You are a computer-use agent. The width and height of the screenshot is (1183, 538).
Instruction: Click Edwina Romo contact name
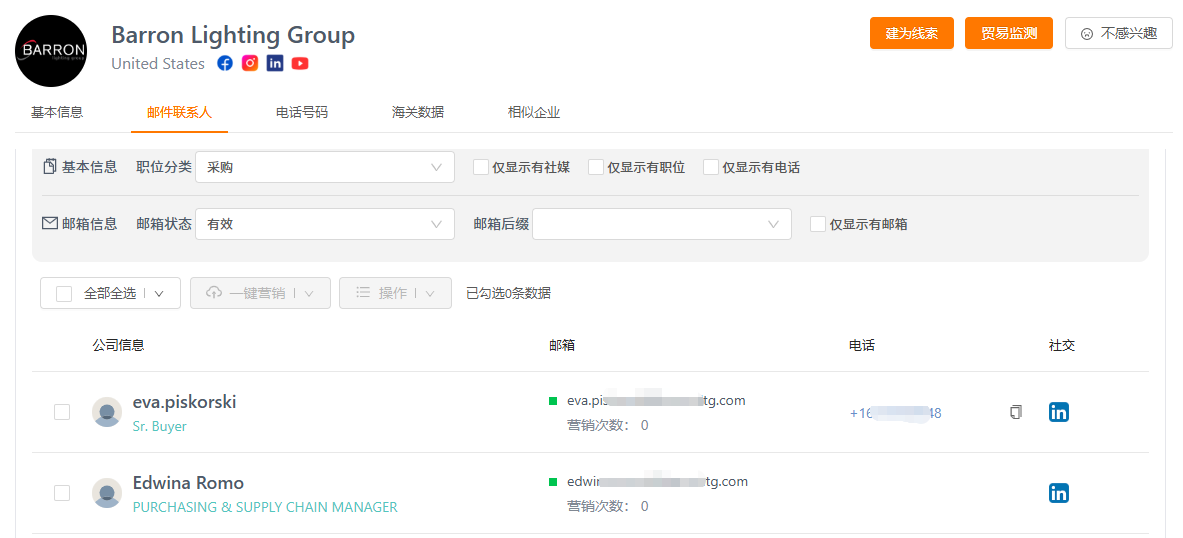tap(188, 483)
